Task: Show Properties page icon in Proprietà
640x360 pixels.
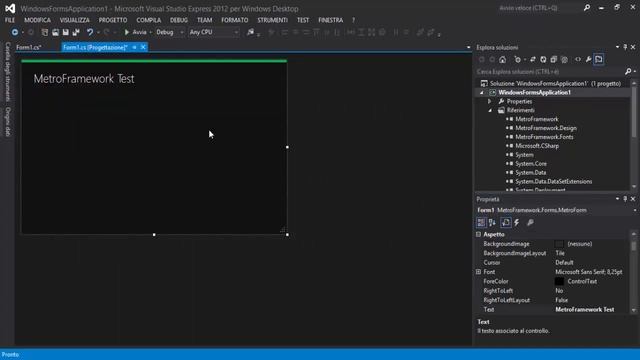Action: (506, 222)
